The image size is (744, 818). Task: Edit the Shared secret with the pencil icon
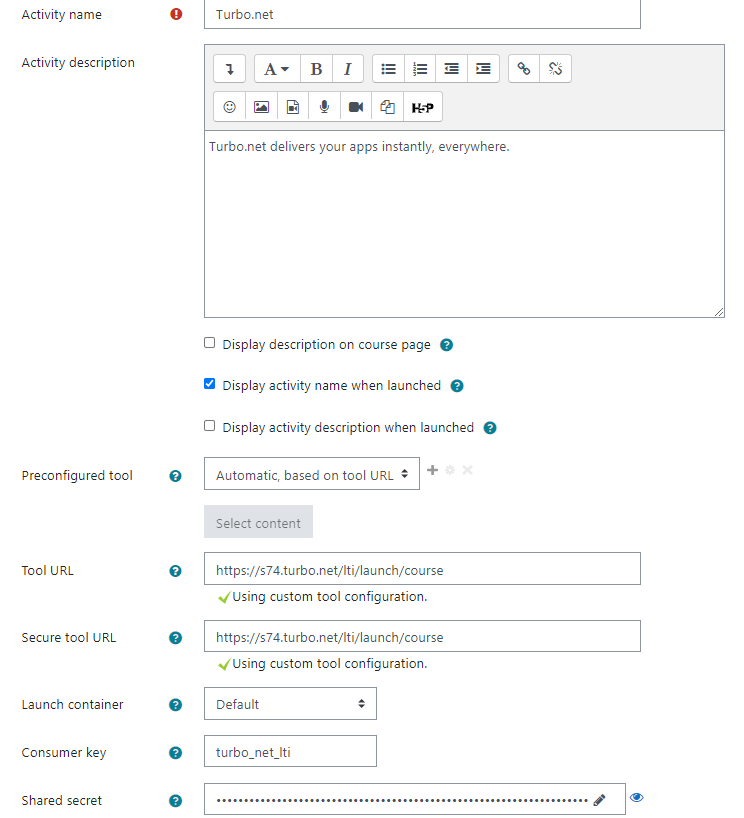click(x=600, y=798)
